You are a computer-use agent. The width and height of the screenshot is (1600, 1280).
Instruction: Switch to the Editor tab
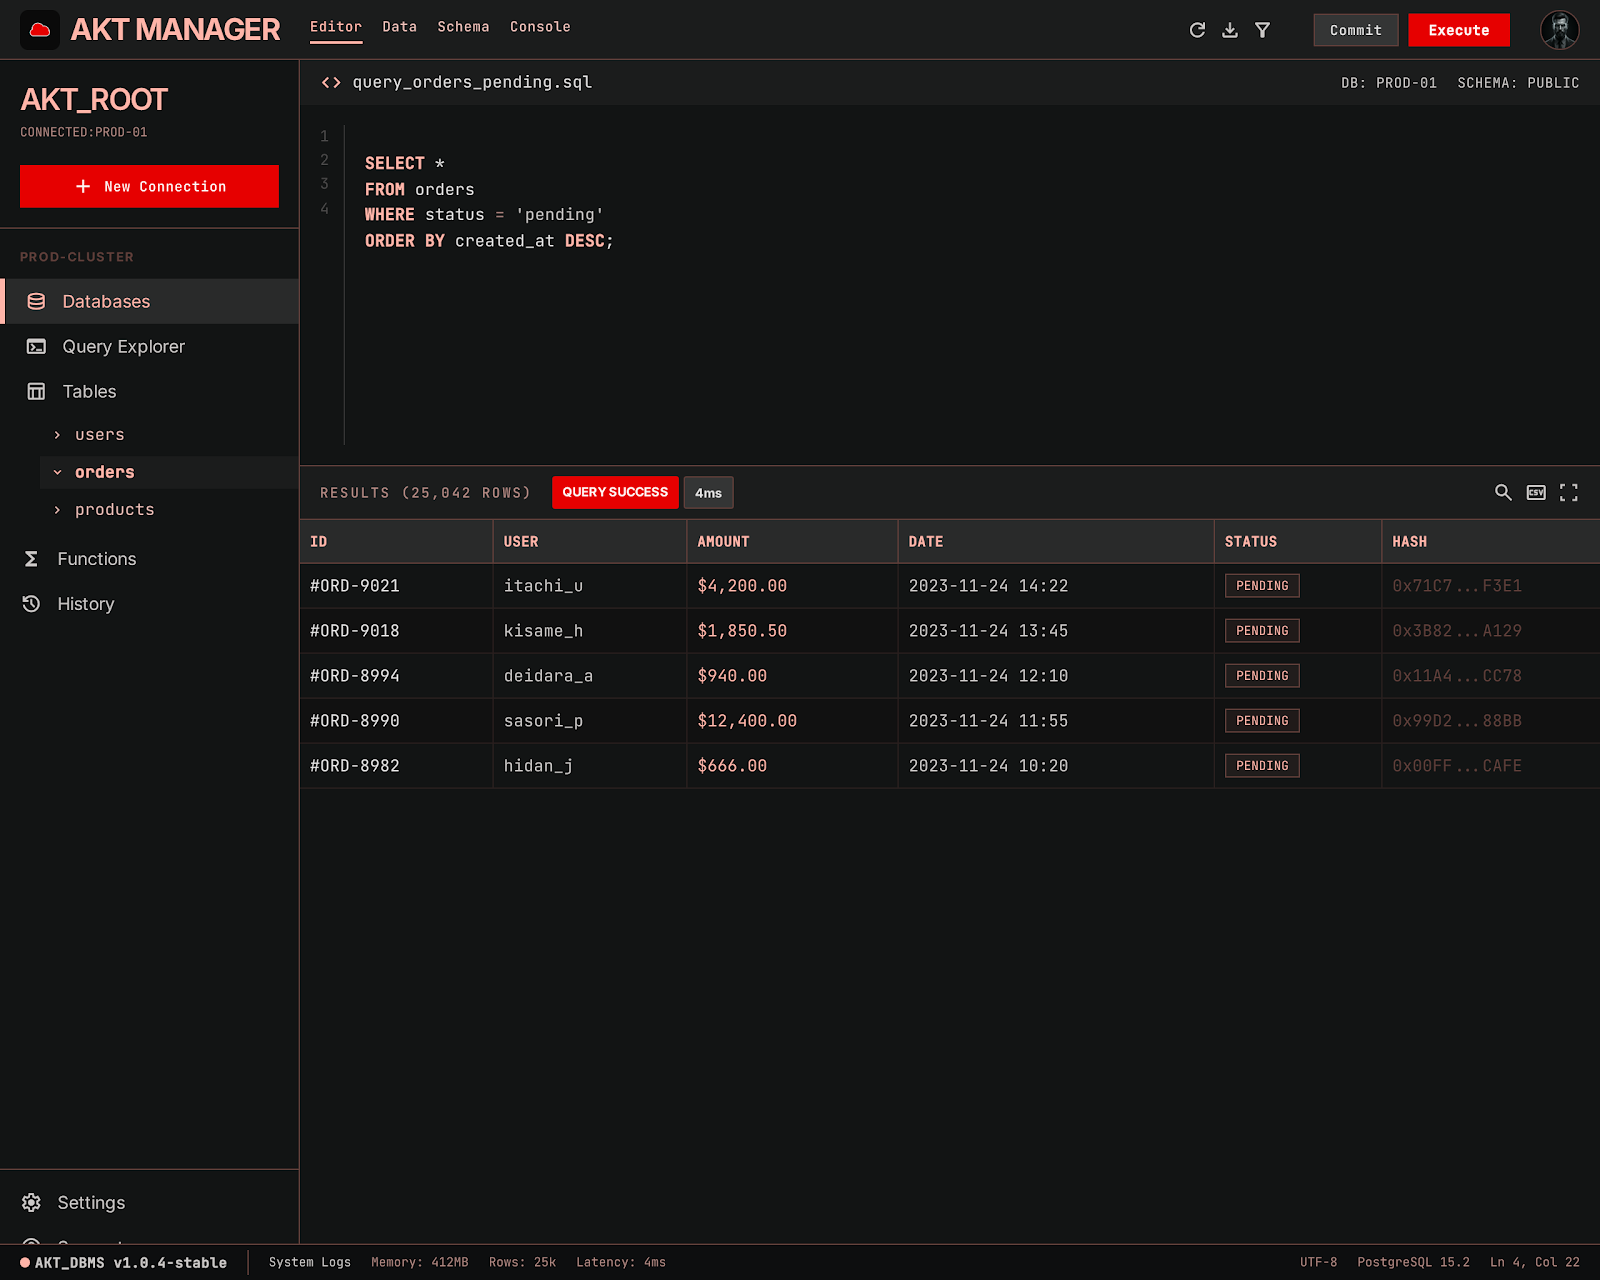point(336,27)
